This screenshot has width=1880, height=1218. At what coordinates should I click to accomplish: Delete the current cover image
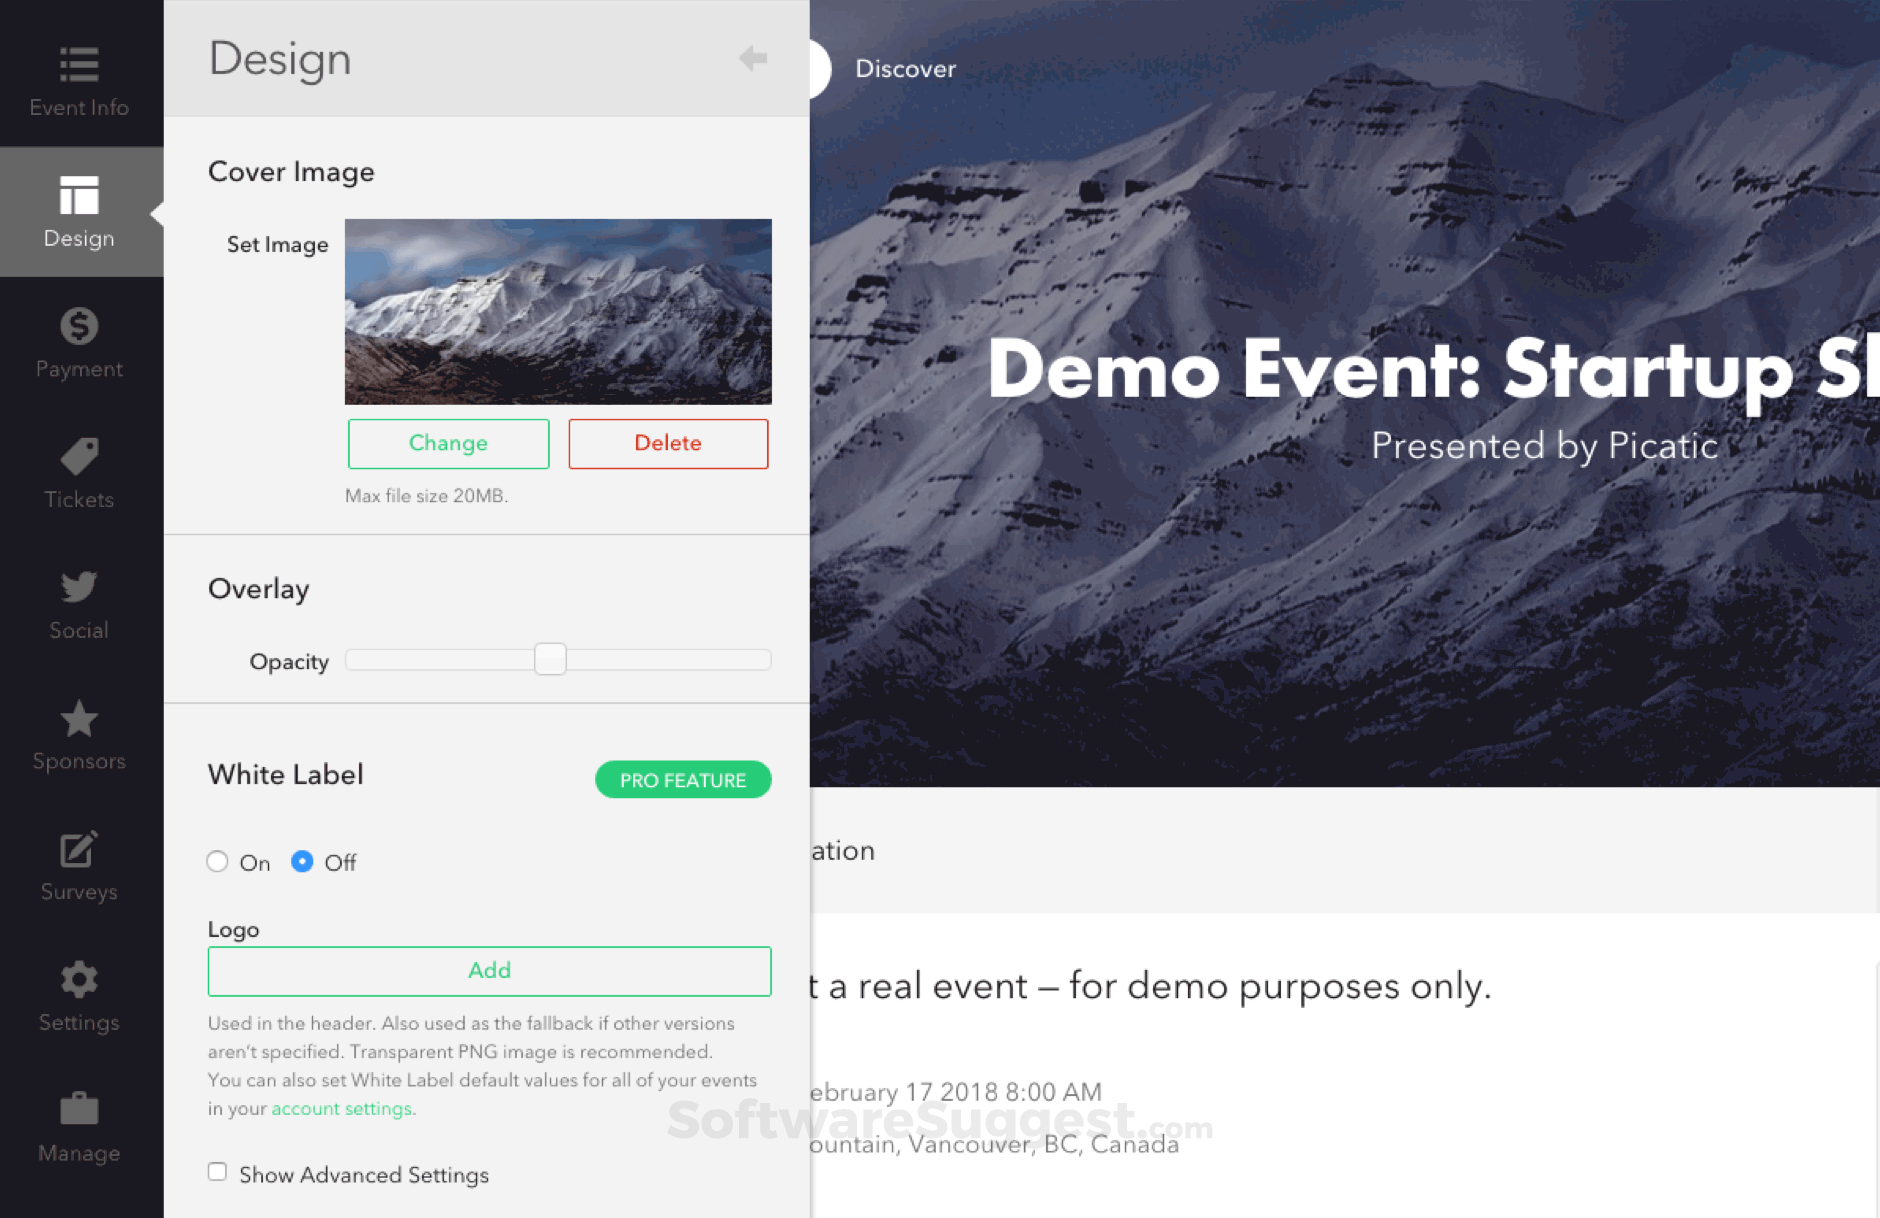(x=667, y=443)
